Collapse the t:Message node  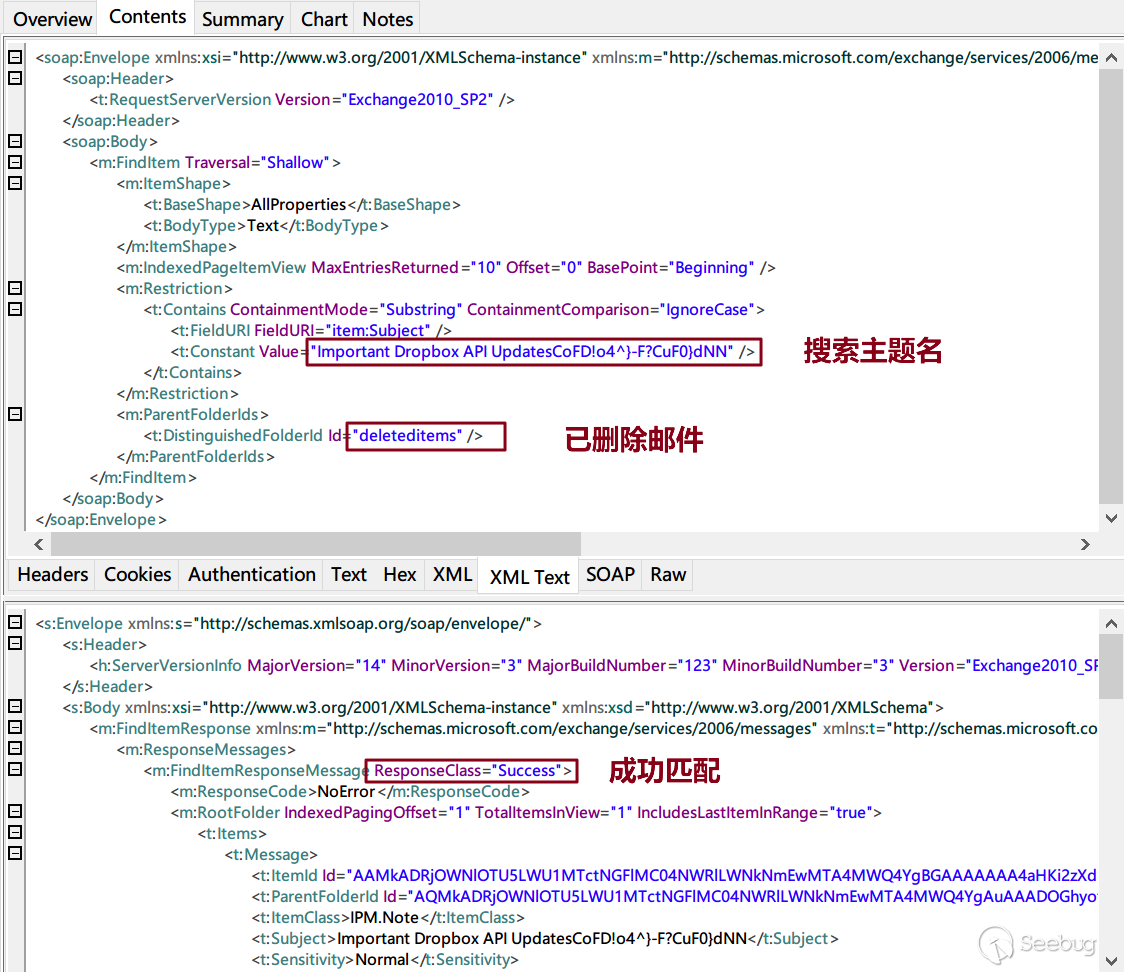15,853
